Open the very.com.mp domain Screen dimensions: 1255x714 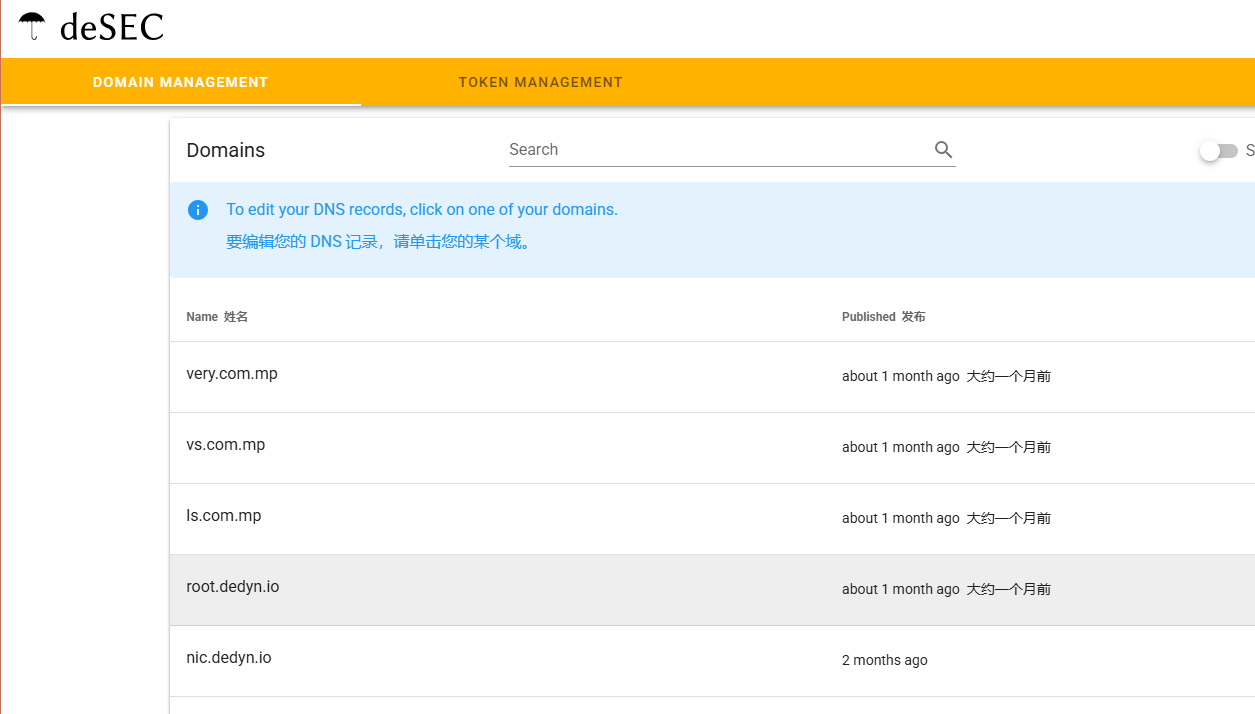point(232,374)
